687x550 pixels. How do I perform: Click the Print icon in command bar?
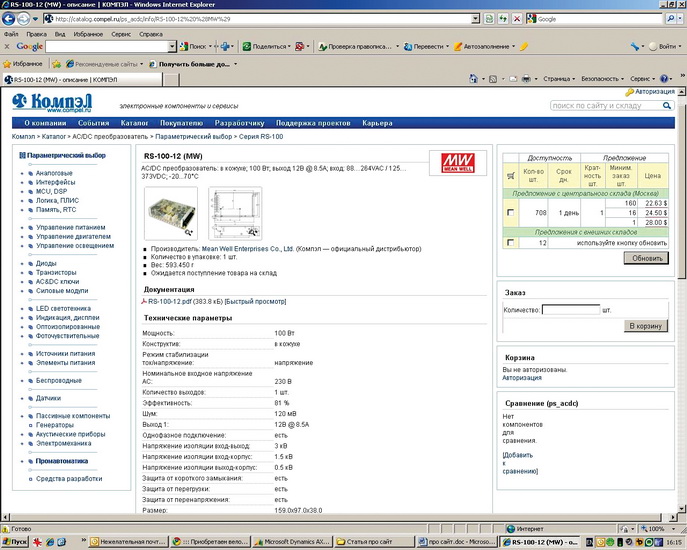pos(526,79)
